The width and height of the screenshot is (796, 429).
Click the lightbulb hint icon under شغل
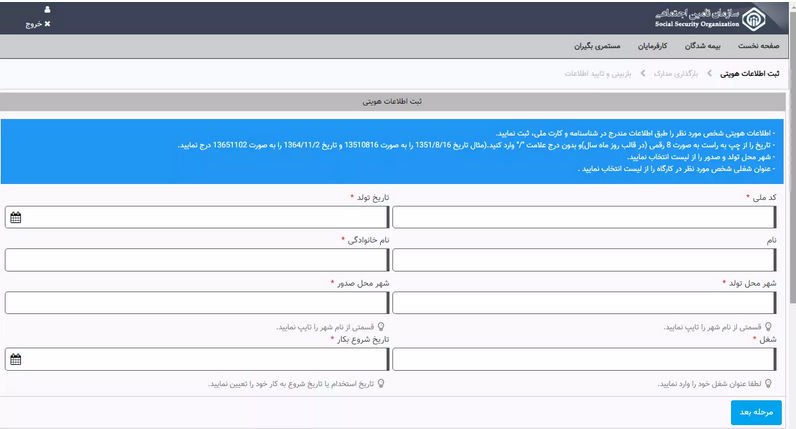768,383
